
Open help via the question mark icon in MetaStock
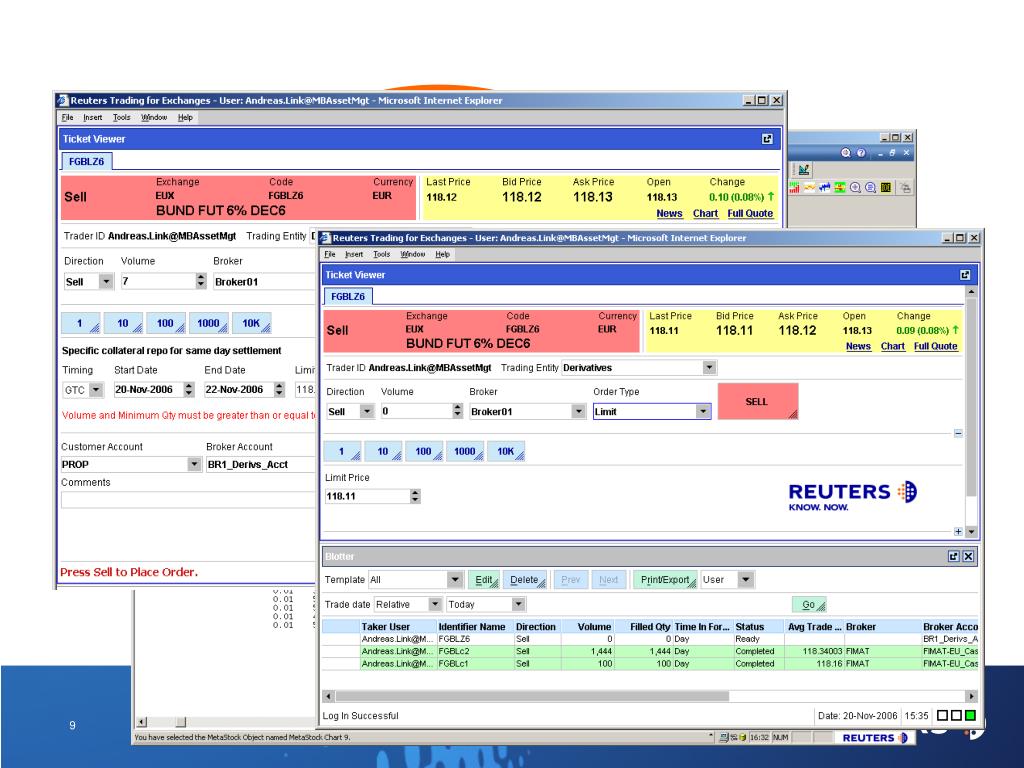pos(861,153)
